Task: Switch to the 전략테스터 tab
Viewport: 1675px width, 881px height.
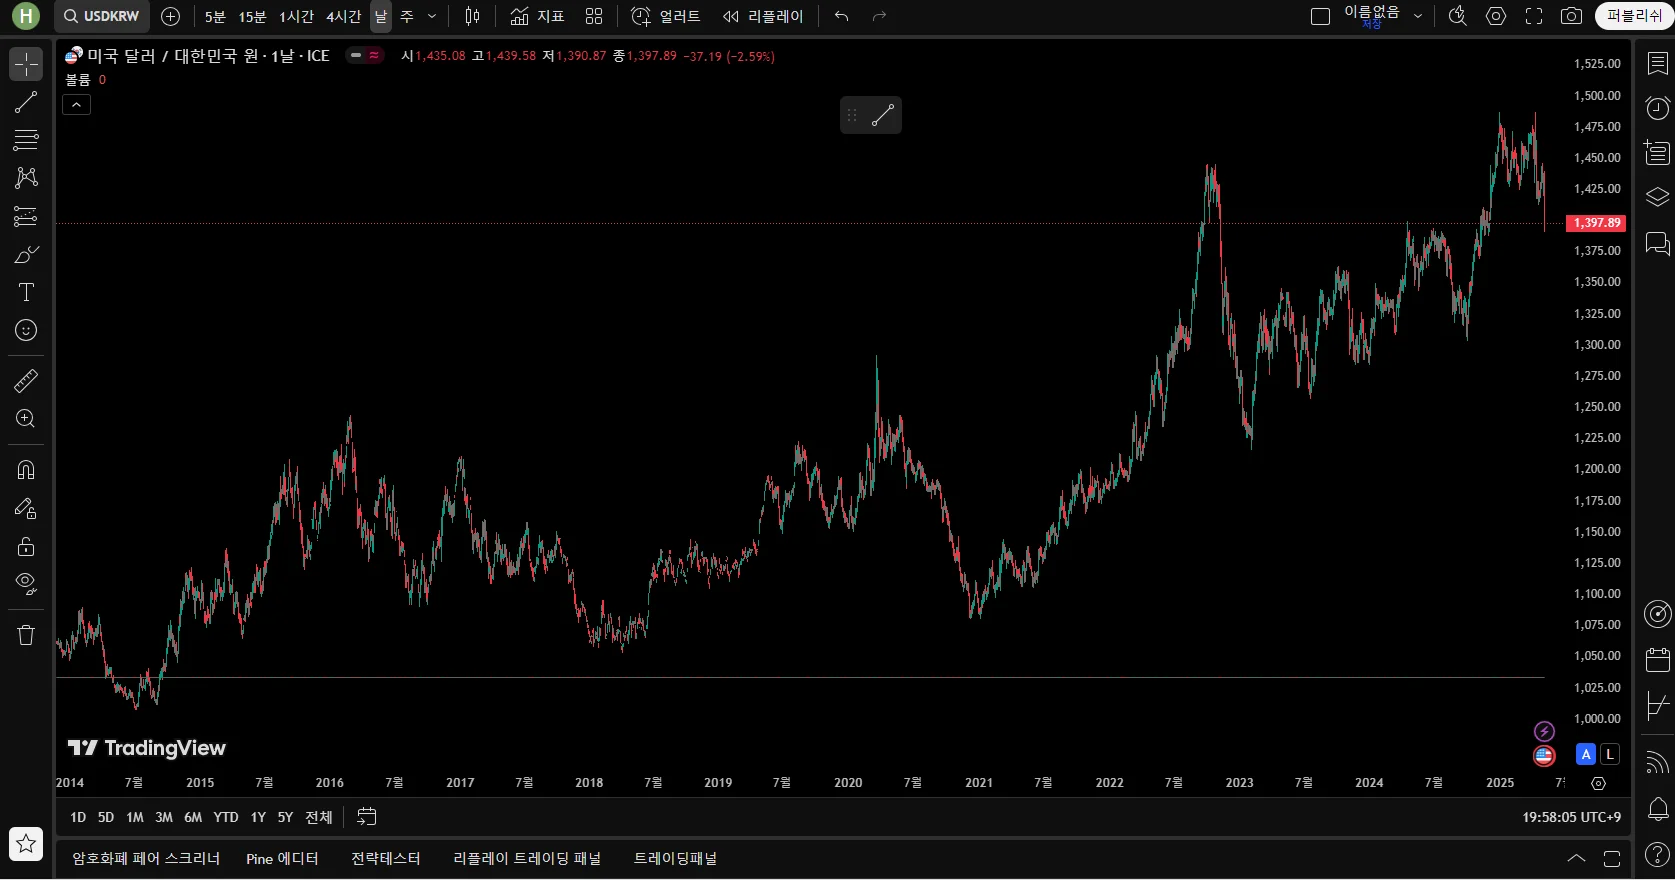Action: tap(385, 858)
